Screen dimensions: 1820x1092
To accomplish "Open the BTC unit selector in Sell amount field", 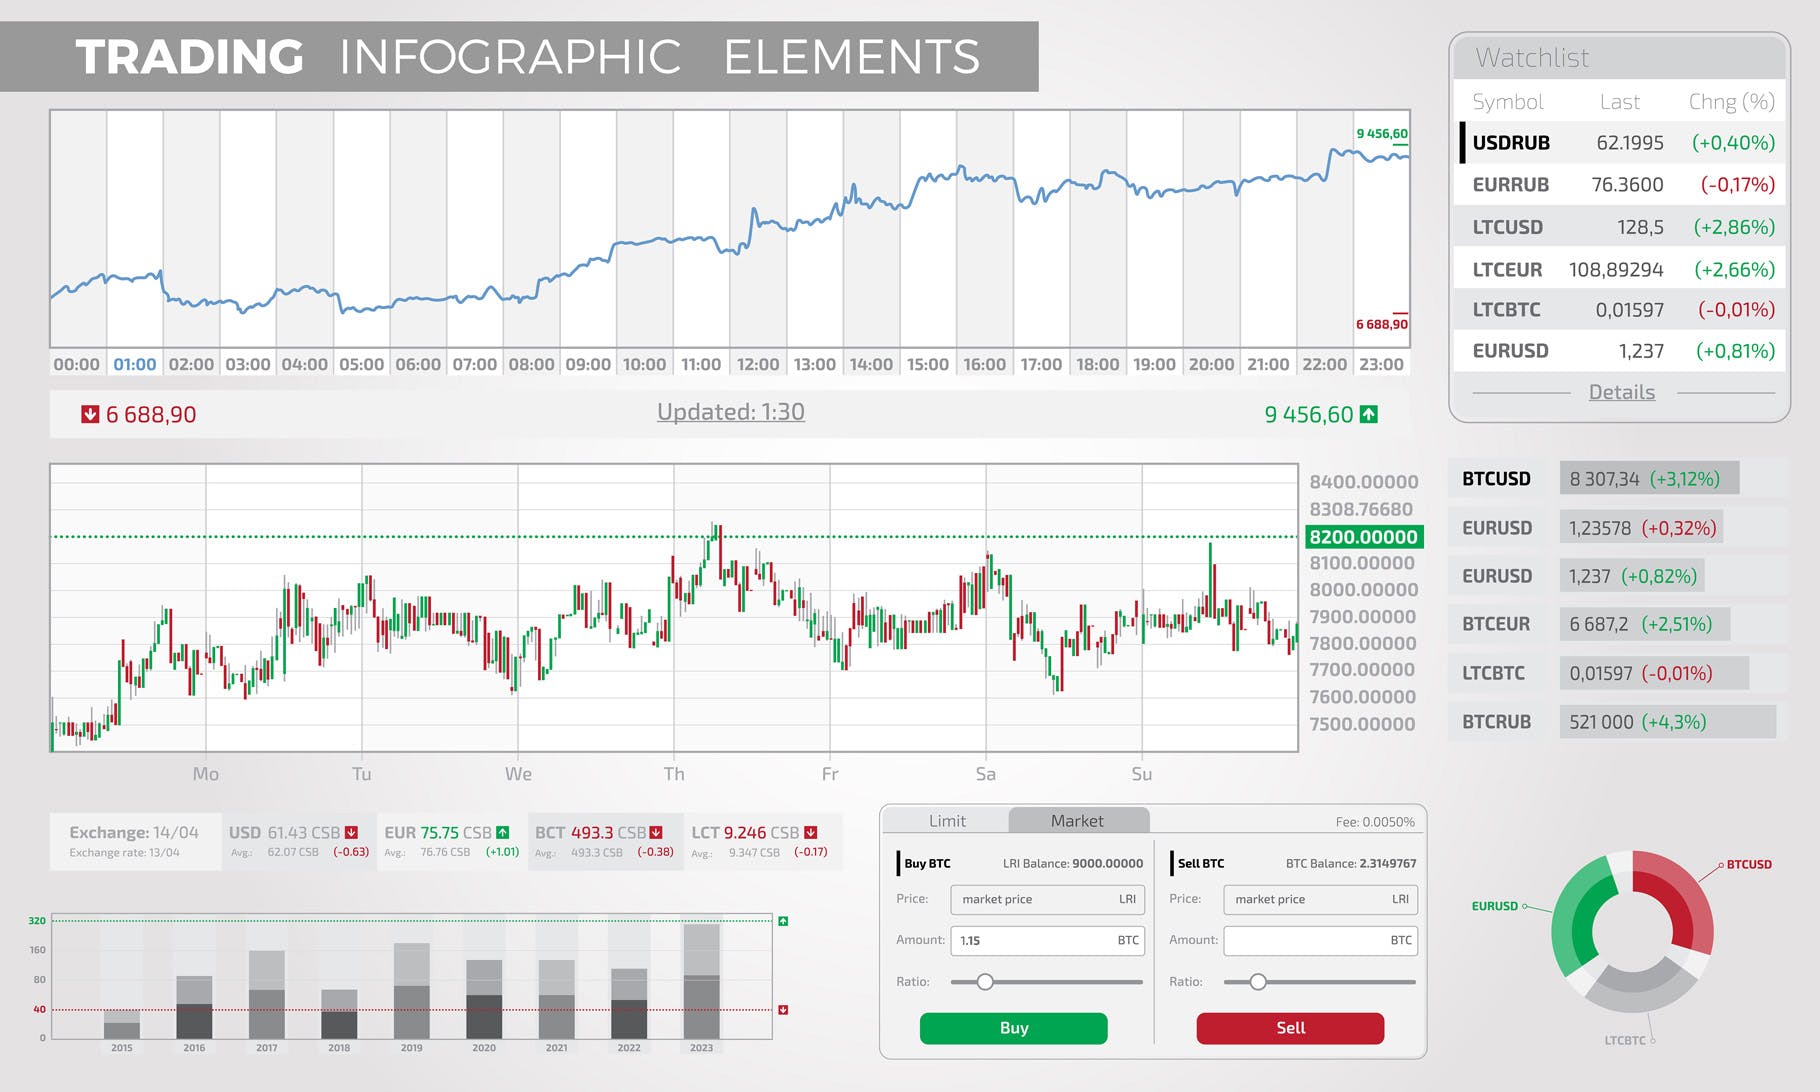I will (1401, 940).
